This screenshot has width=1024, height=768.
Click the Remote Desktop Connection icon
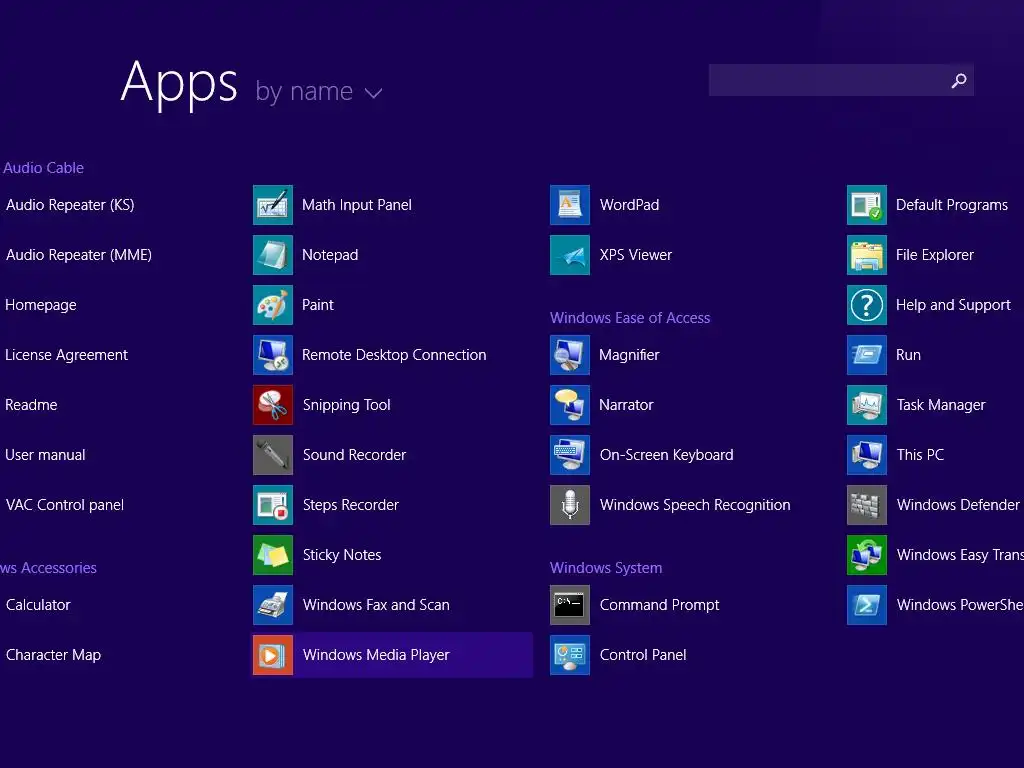(273, 355)
